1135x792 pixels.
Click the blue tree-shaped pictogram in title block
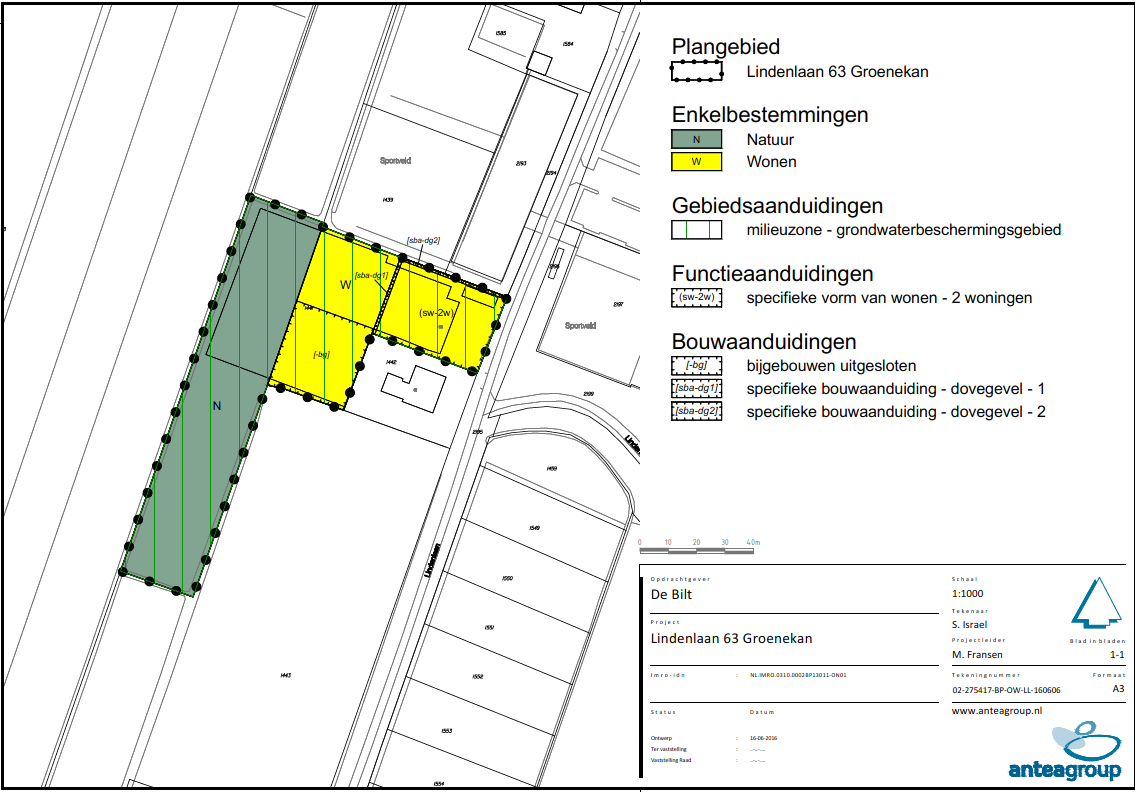pyautogui.click(x=1096, y=602)
